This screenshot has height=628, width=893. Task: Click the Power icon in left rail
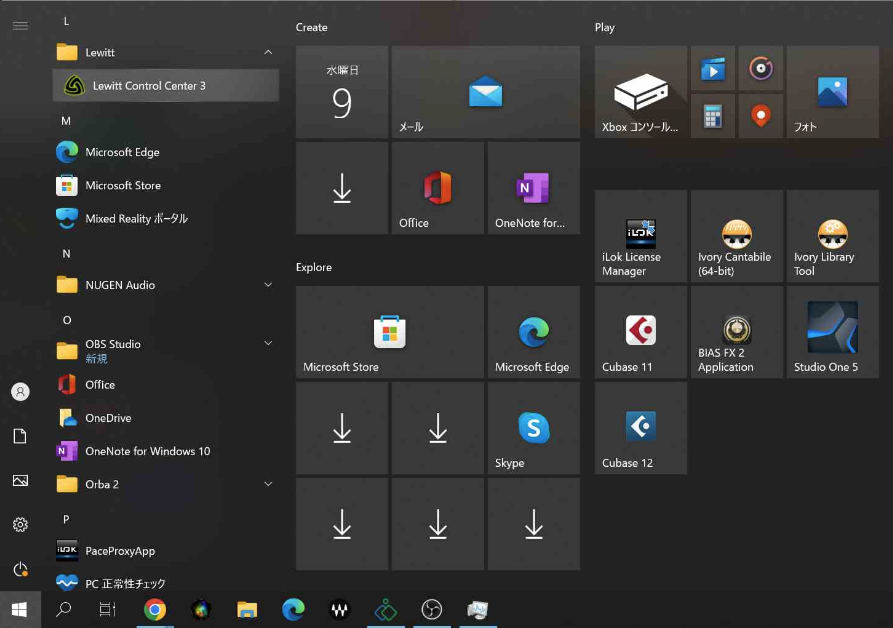20,569
